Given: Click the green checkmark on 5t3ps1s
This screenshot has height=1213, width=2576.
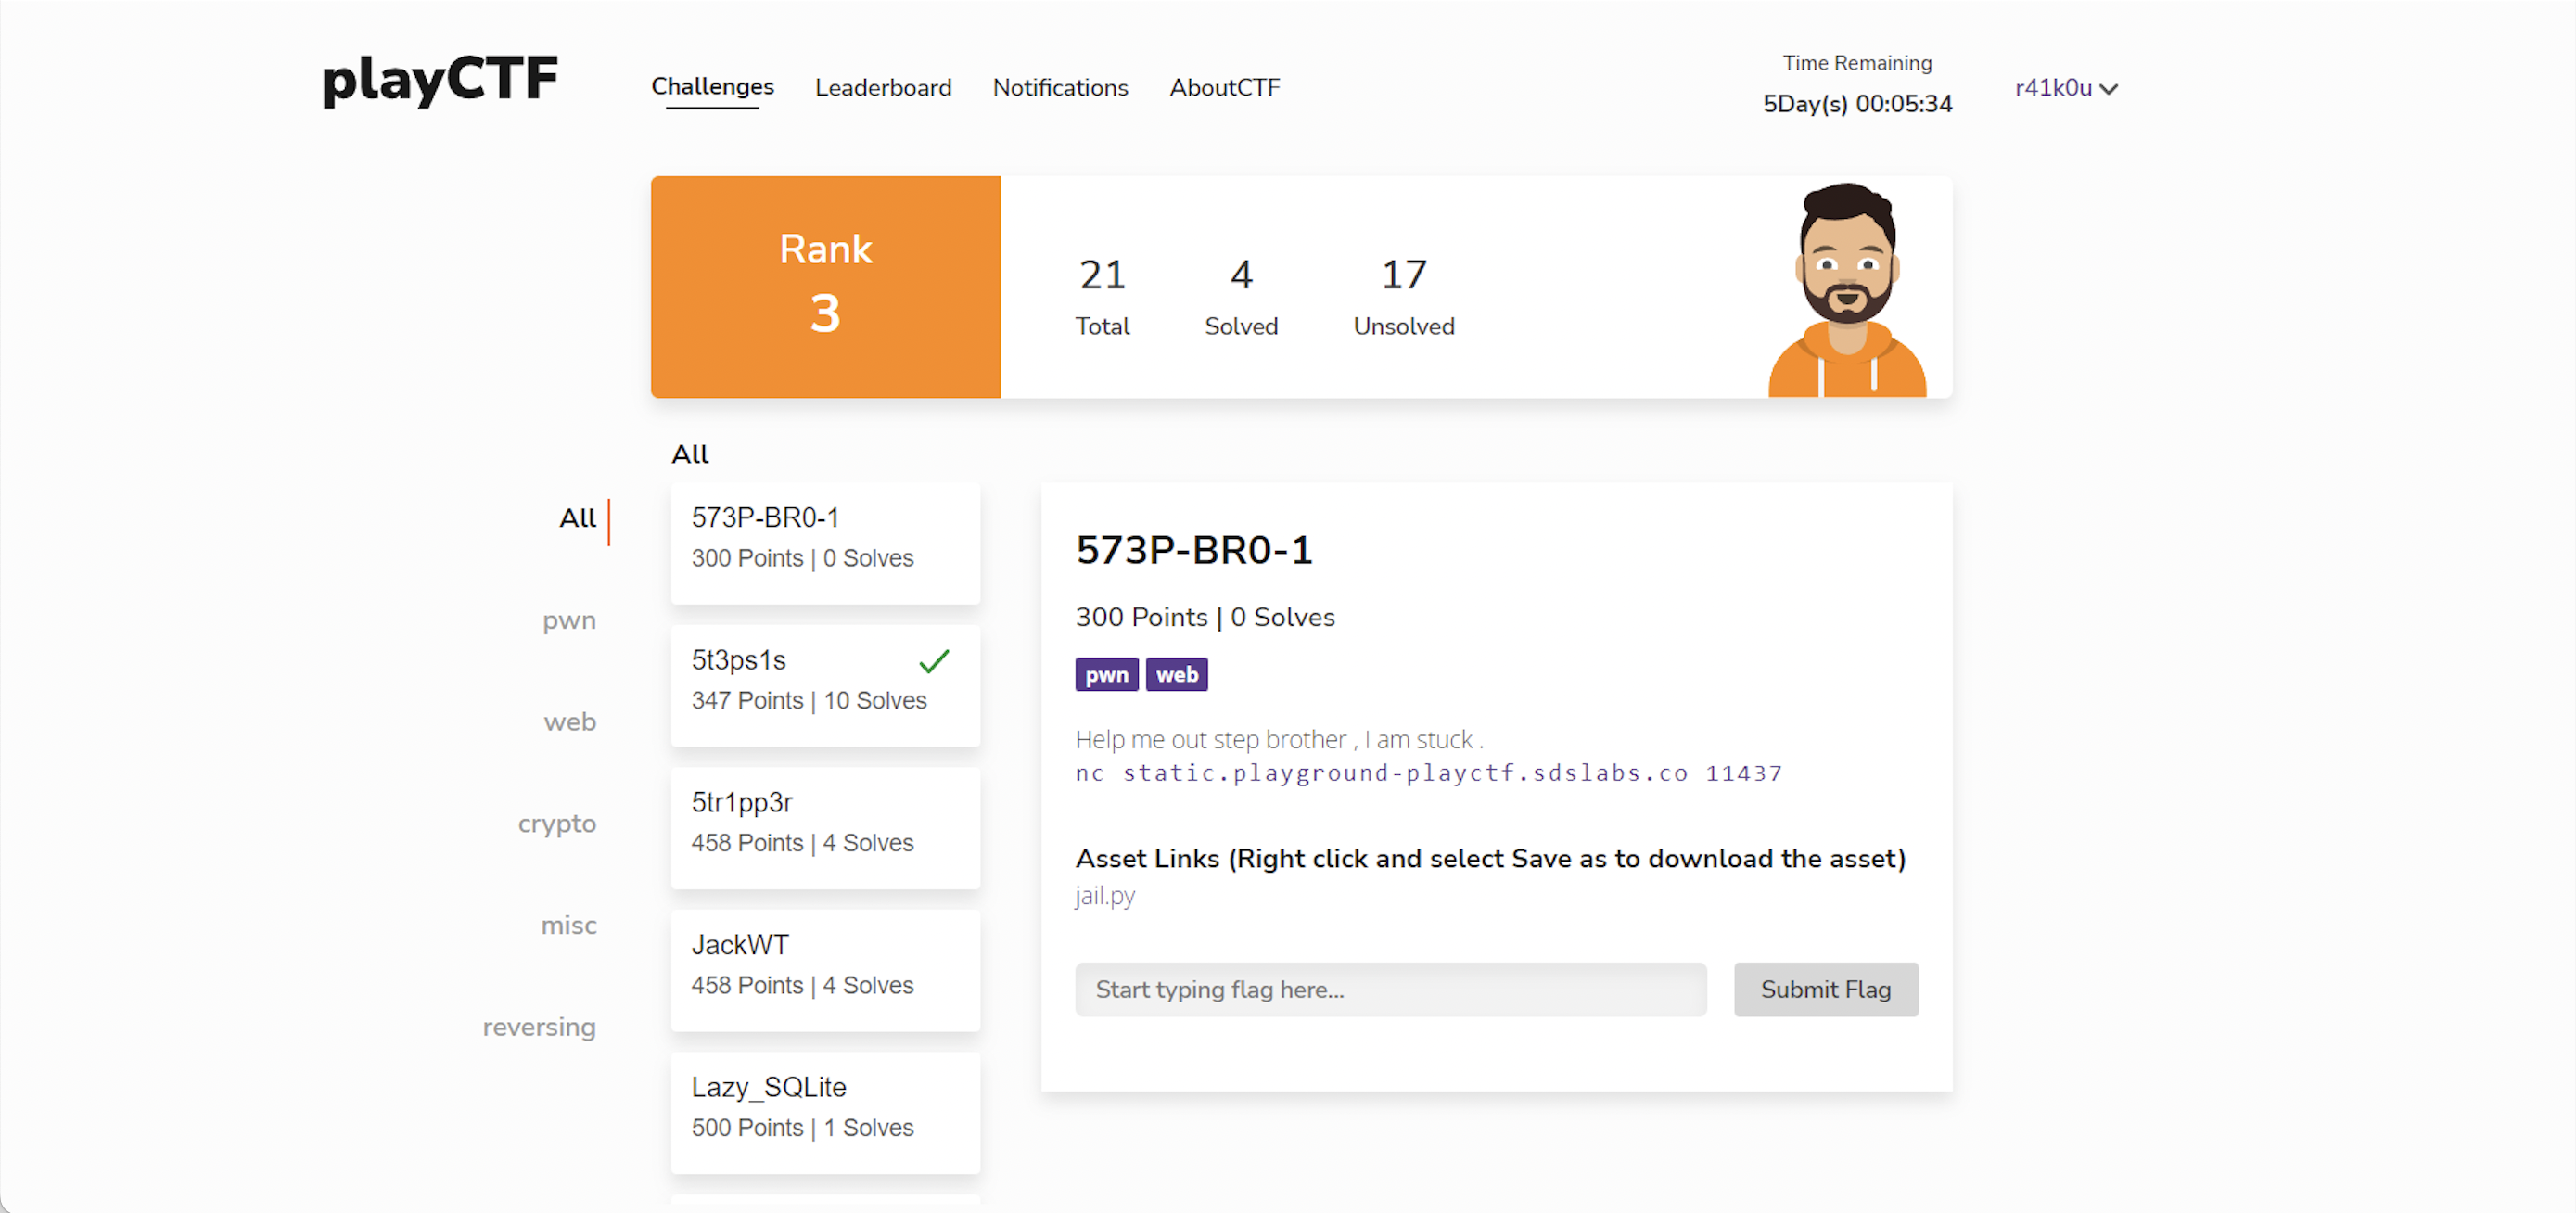Looking at the screenshot, I should point(934,661).
